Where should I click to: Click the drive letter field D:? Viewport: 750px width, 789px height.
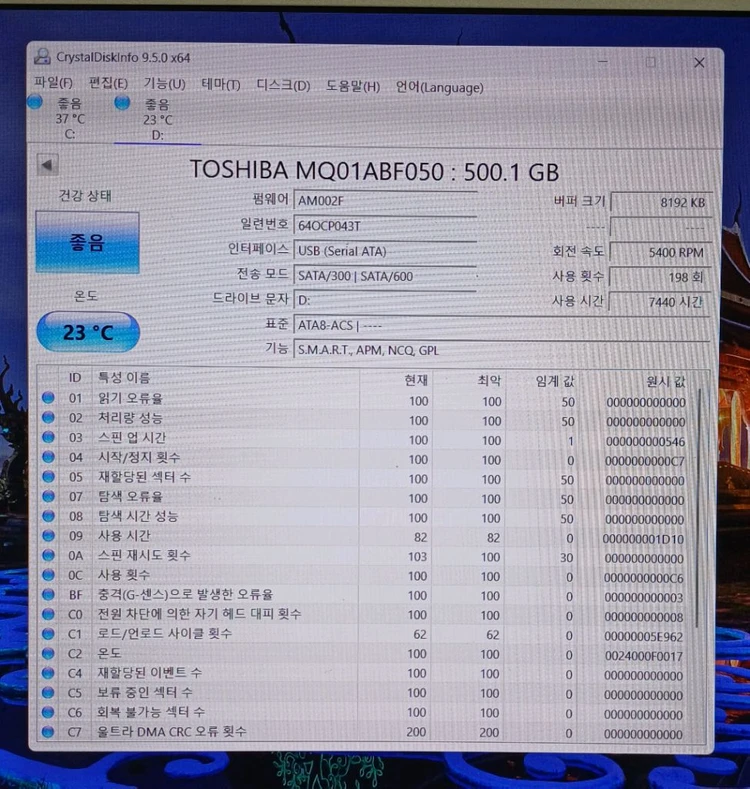coord(385,300)
